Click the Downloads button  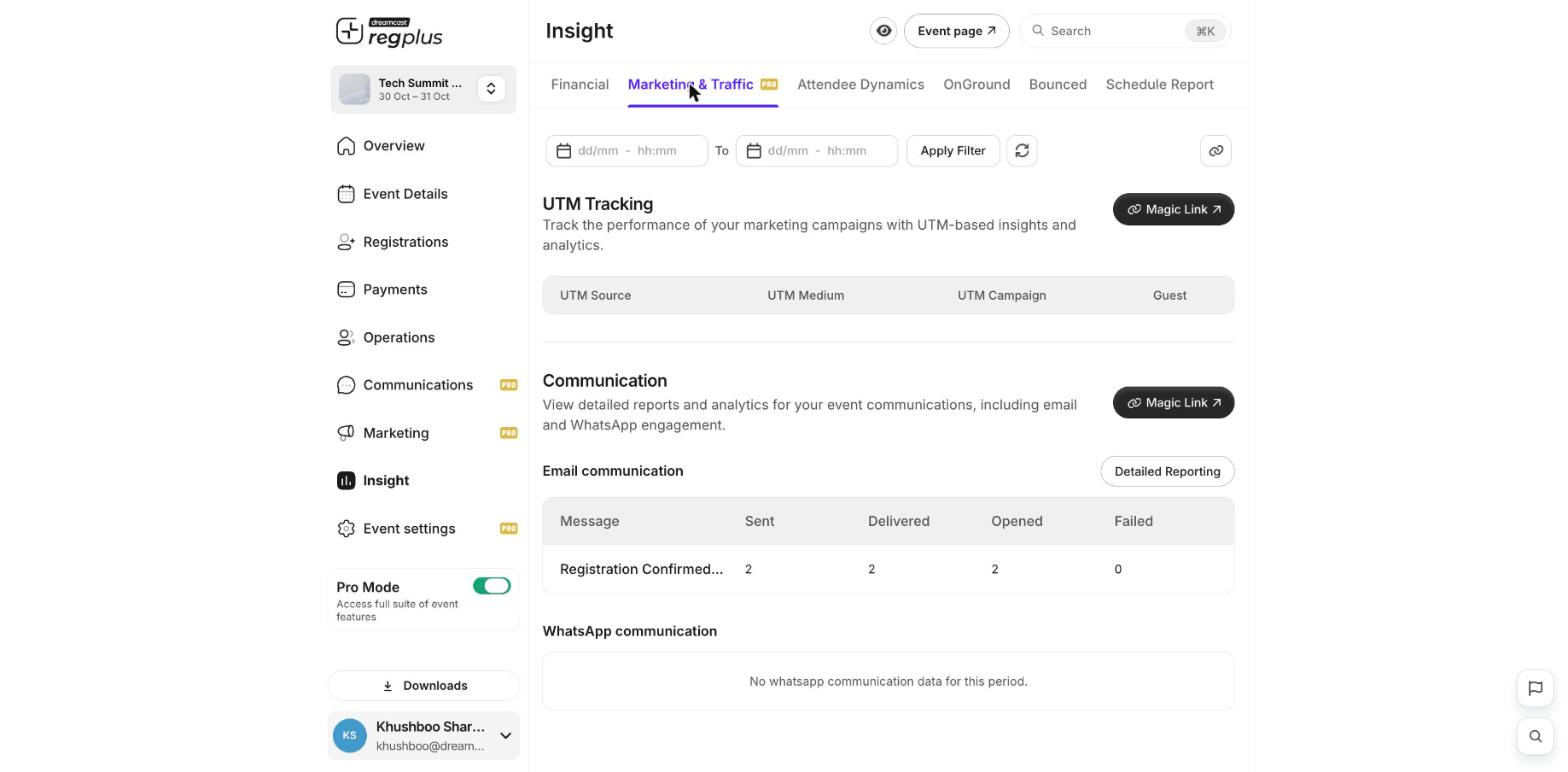pyautogui.click(x=424, y=686)
